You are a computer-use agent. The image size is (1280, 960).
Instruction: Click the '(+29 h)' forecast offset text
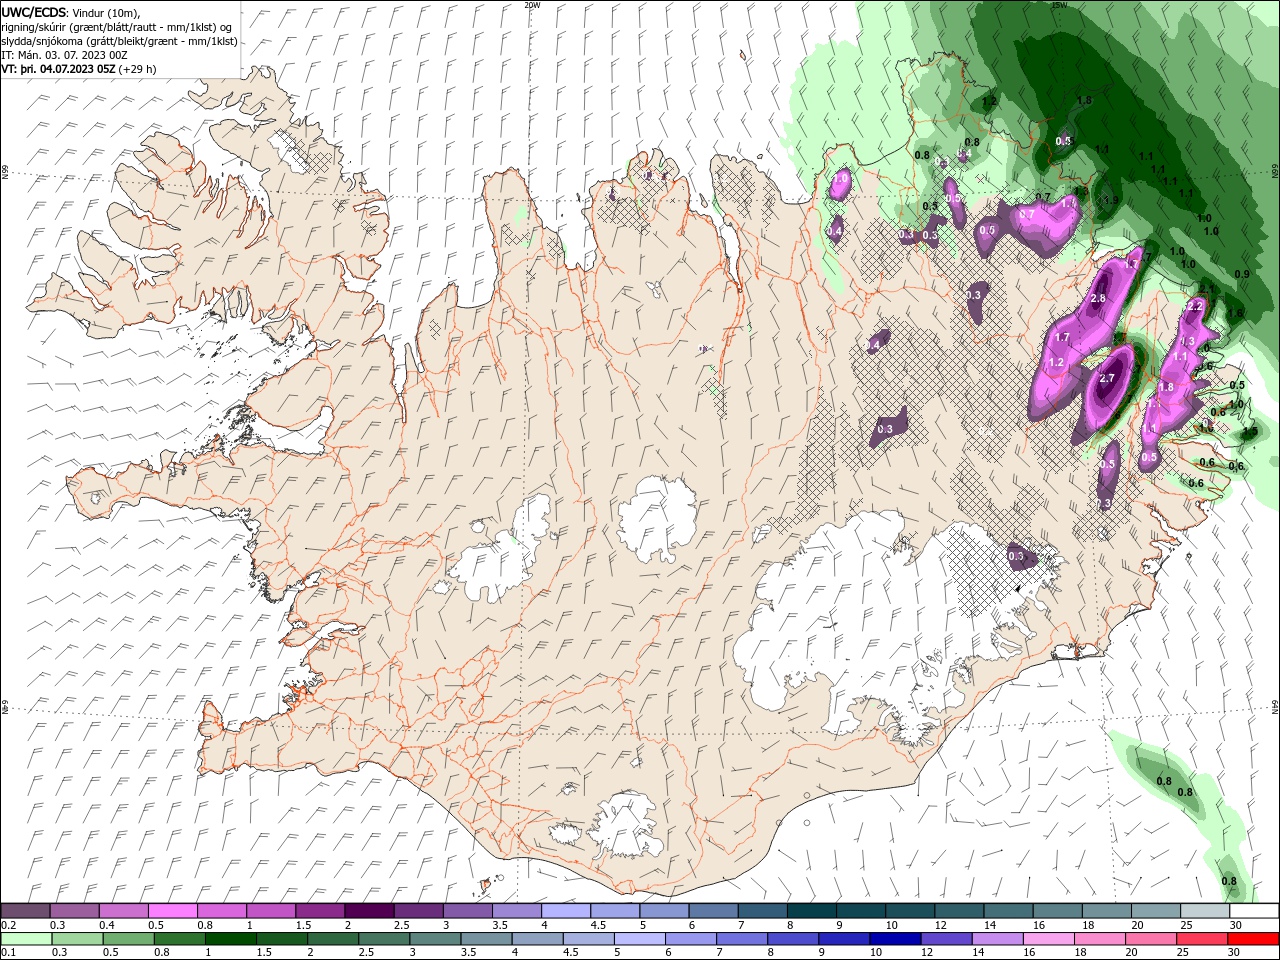tap(138, 69)
